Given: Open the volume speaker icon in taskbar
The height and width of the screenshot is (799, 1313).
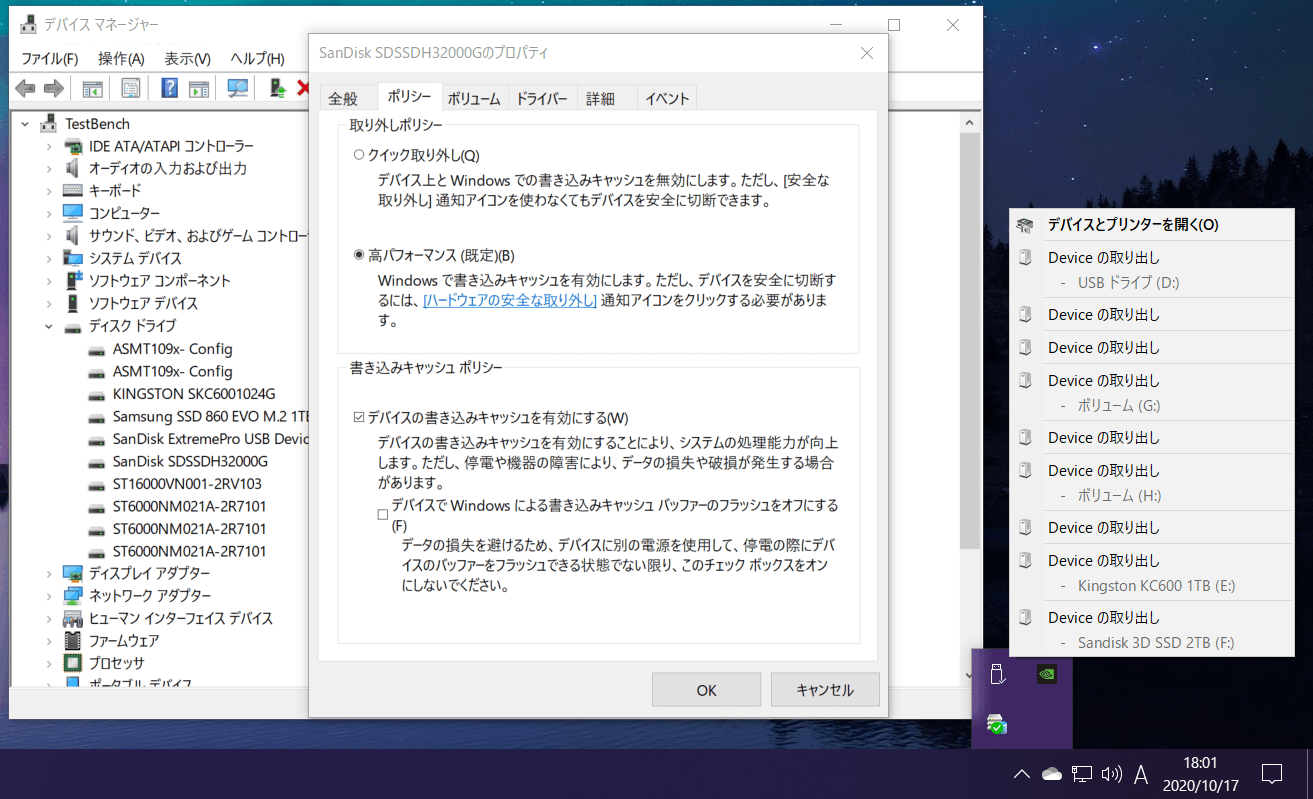Looking at the screenshot, I should (x=1111, y=774).
